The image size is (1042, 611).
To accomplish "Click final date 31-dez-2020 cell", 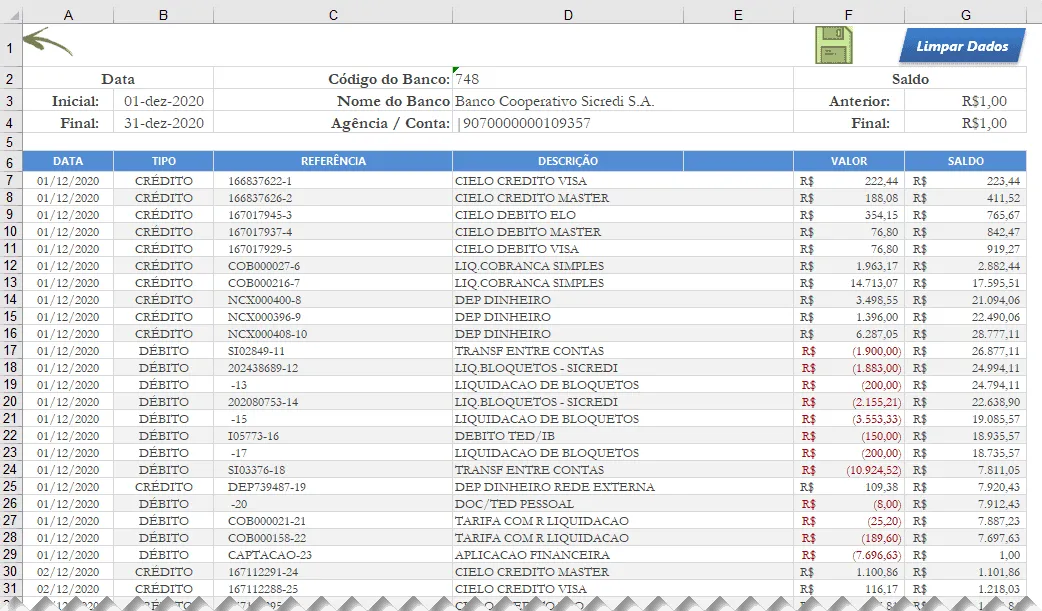I will pyautogui.click(x=163, y=123).
